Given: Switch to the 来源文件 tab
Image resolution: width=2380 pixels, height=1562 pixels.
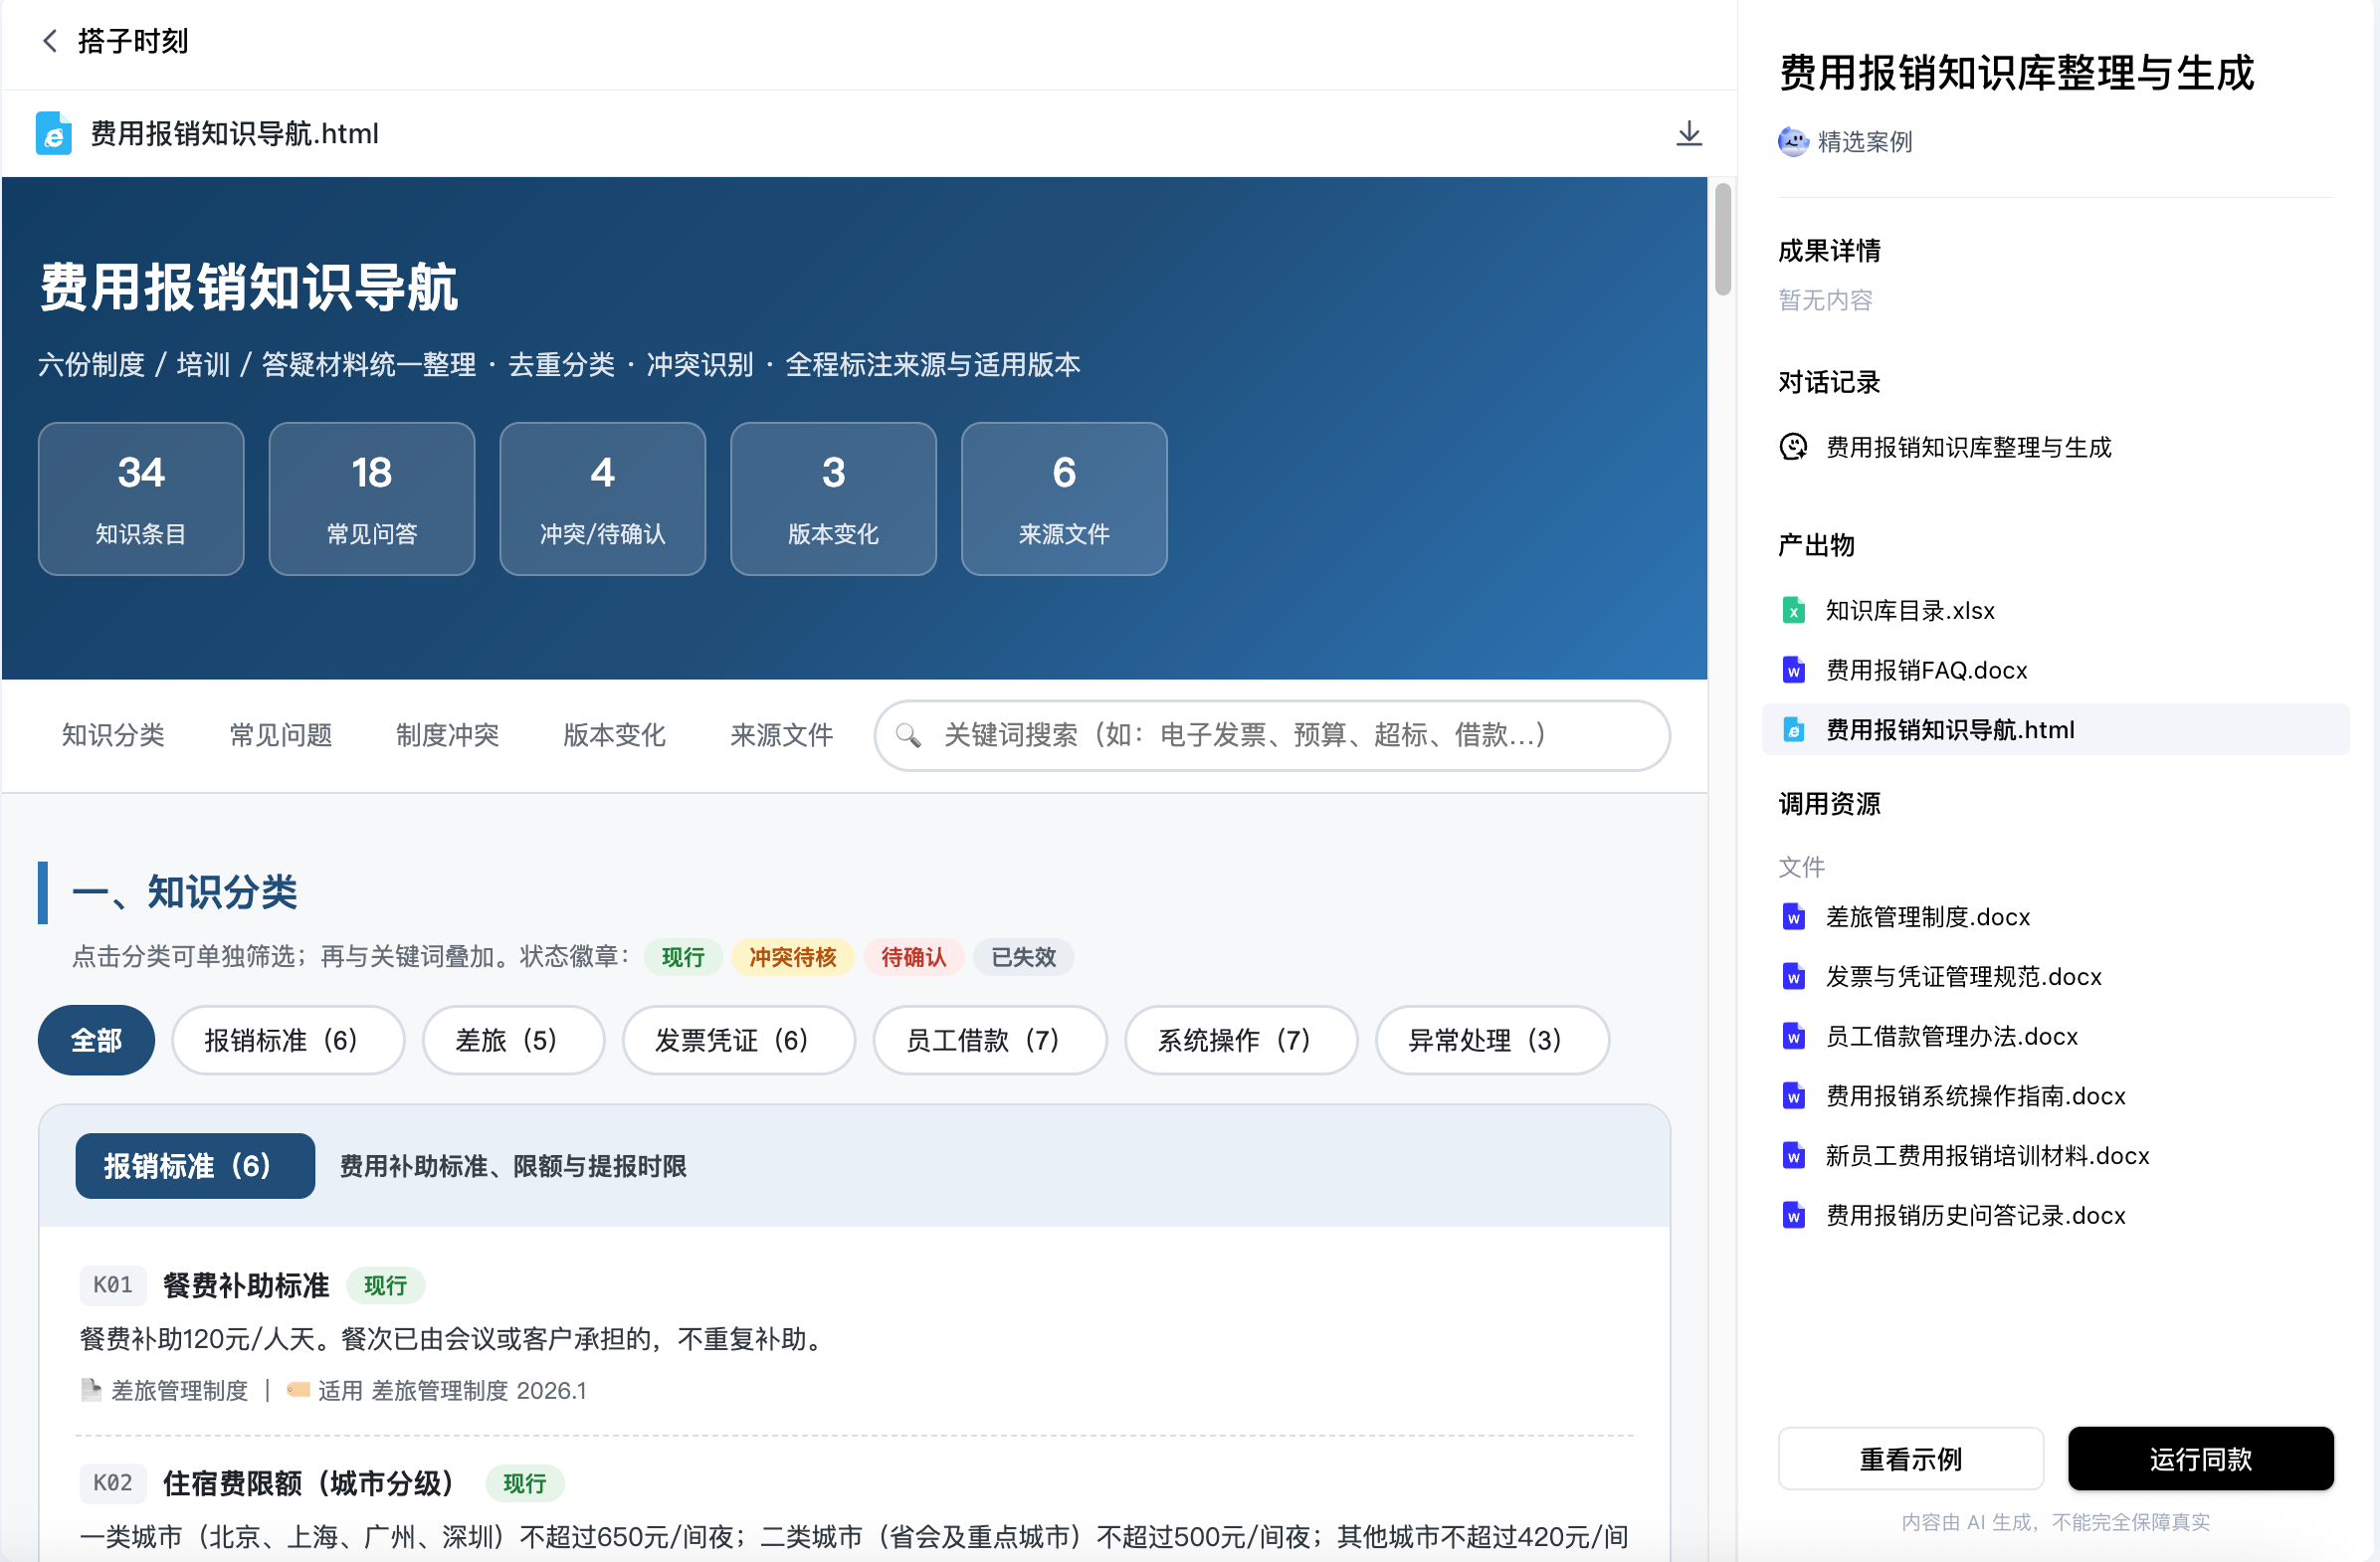Looking at the screenshot, I should tap(781, 736).
